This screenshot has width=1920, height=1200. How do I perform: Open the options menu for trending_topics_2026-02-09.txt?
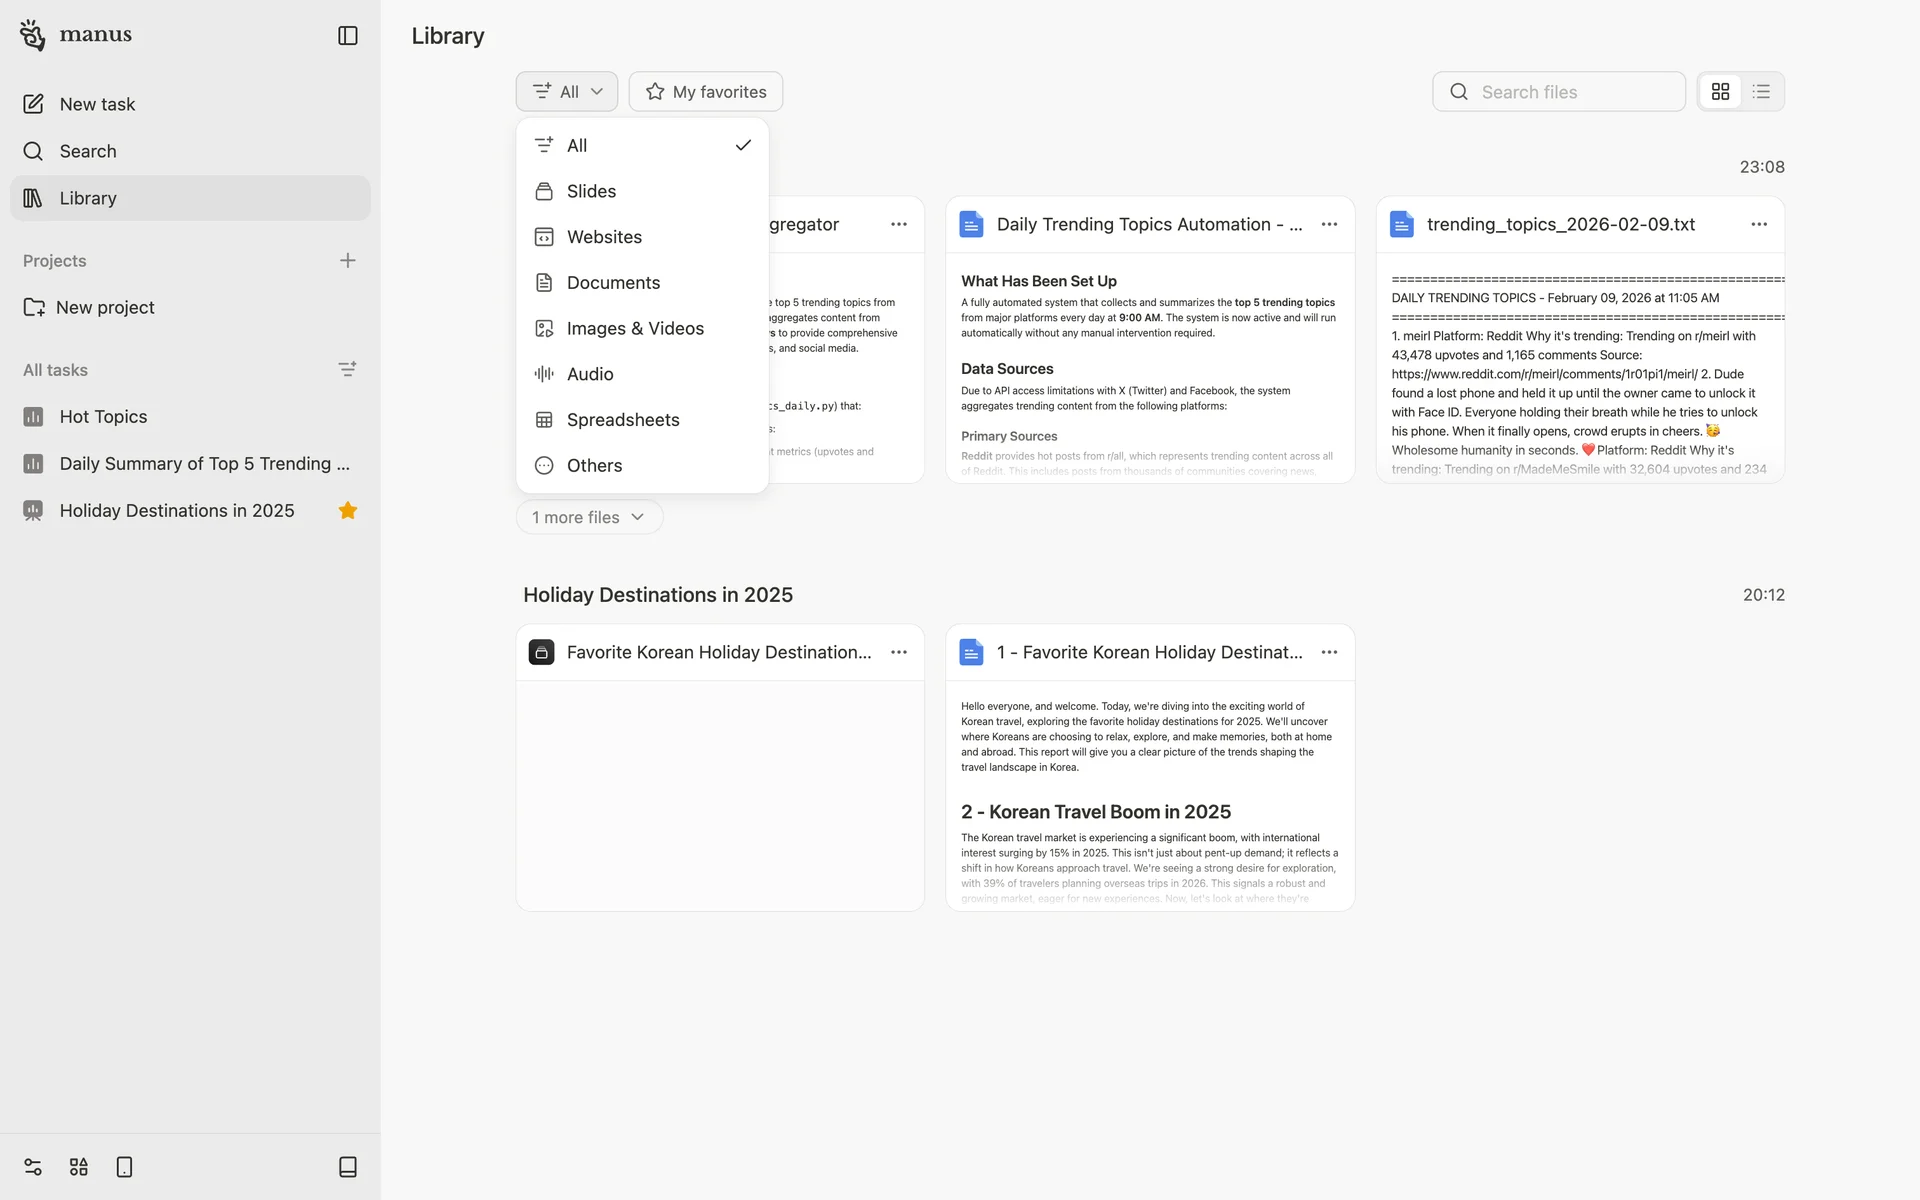(x=1758, y=225)
